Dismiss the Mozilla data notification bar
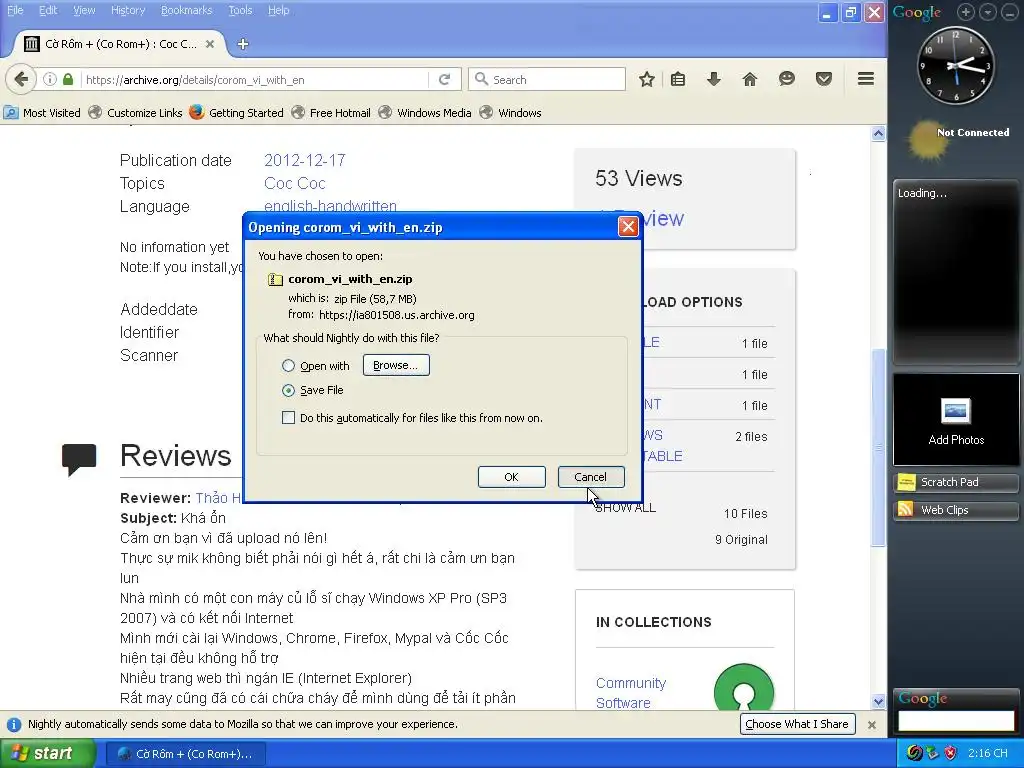The height and width of the screenshot is (768, 1024). click(x=871, y=724)
